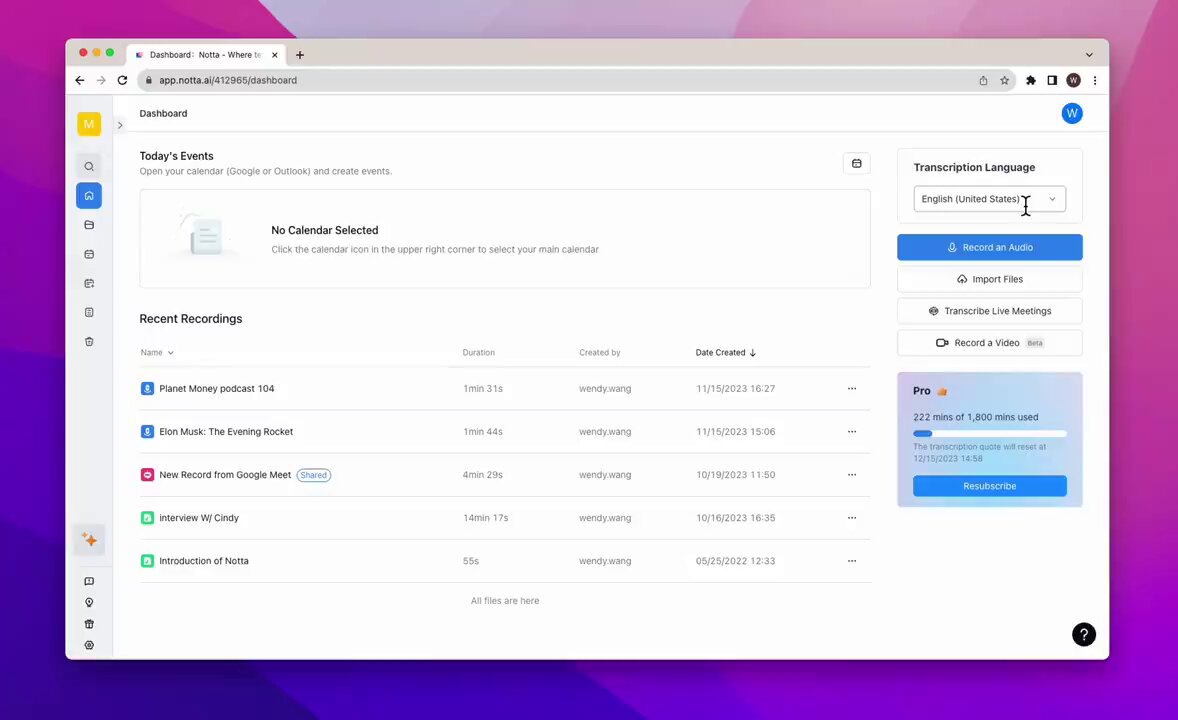Expand the sidebar with the chevron arrow
1178x720 pixels.
(x=119, y=126)
